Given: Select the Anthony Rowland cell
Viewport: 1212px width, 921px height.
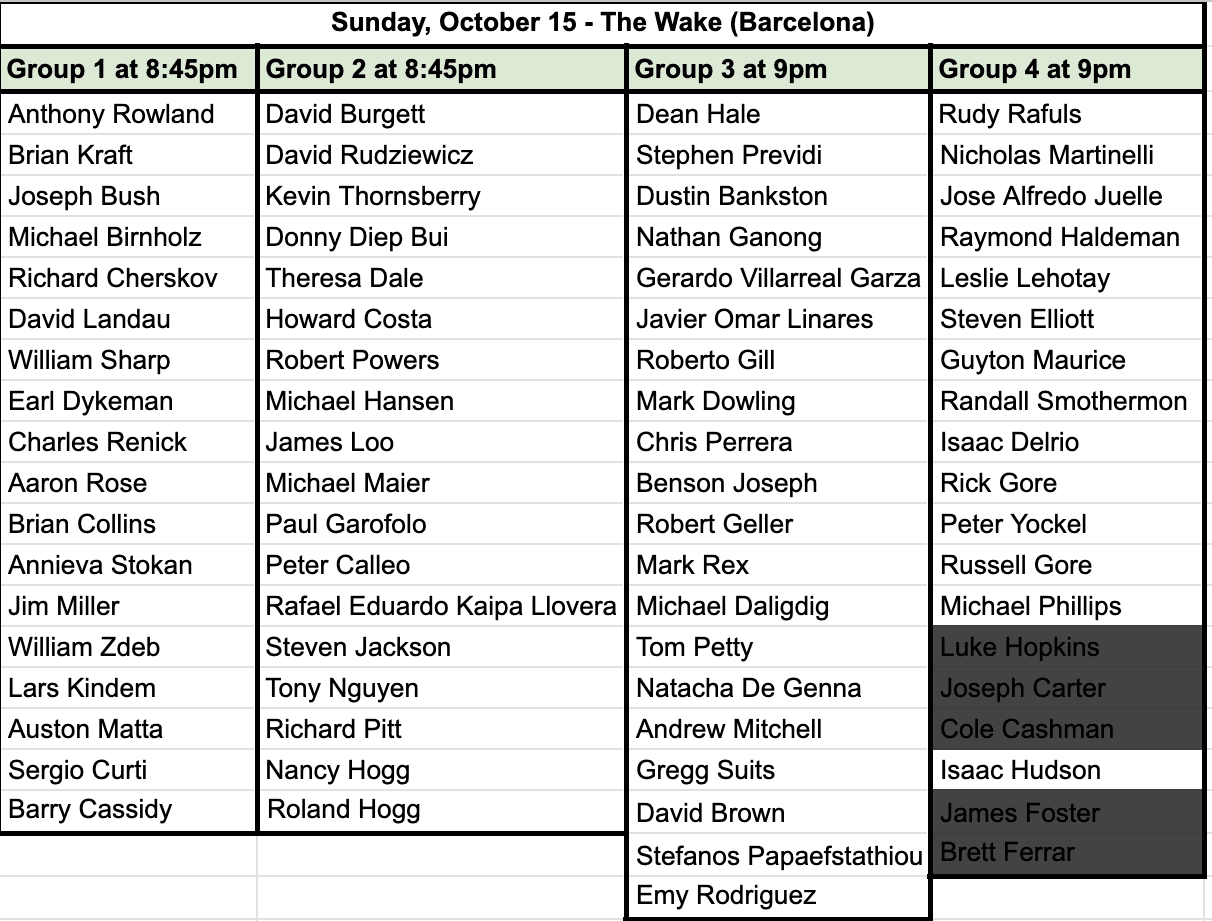Looking at the screenshot, I should tap(129, 114).
